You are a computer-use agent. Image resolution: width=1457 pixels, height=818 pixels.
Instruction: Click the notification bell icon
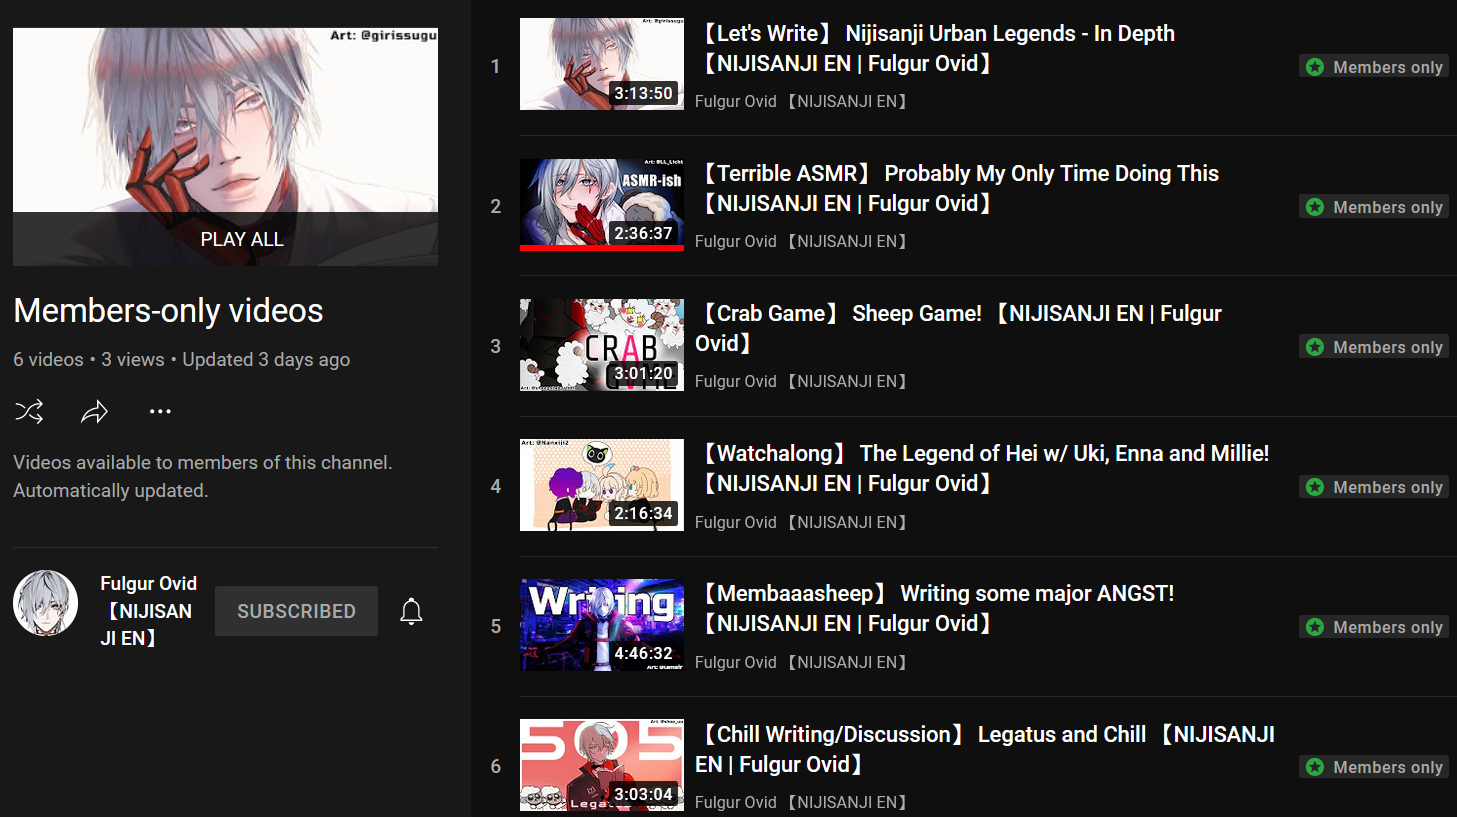click(x=411, y=611)
